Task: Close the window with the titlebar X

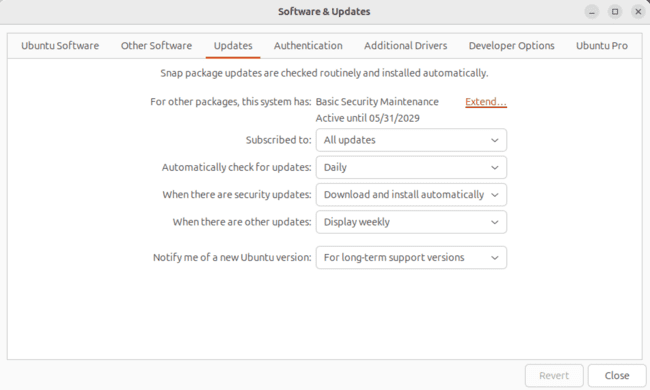Action: (x=638, y=12)
